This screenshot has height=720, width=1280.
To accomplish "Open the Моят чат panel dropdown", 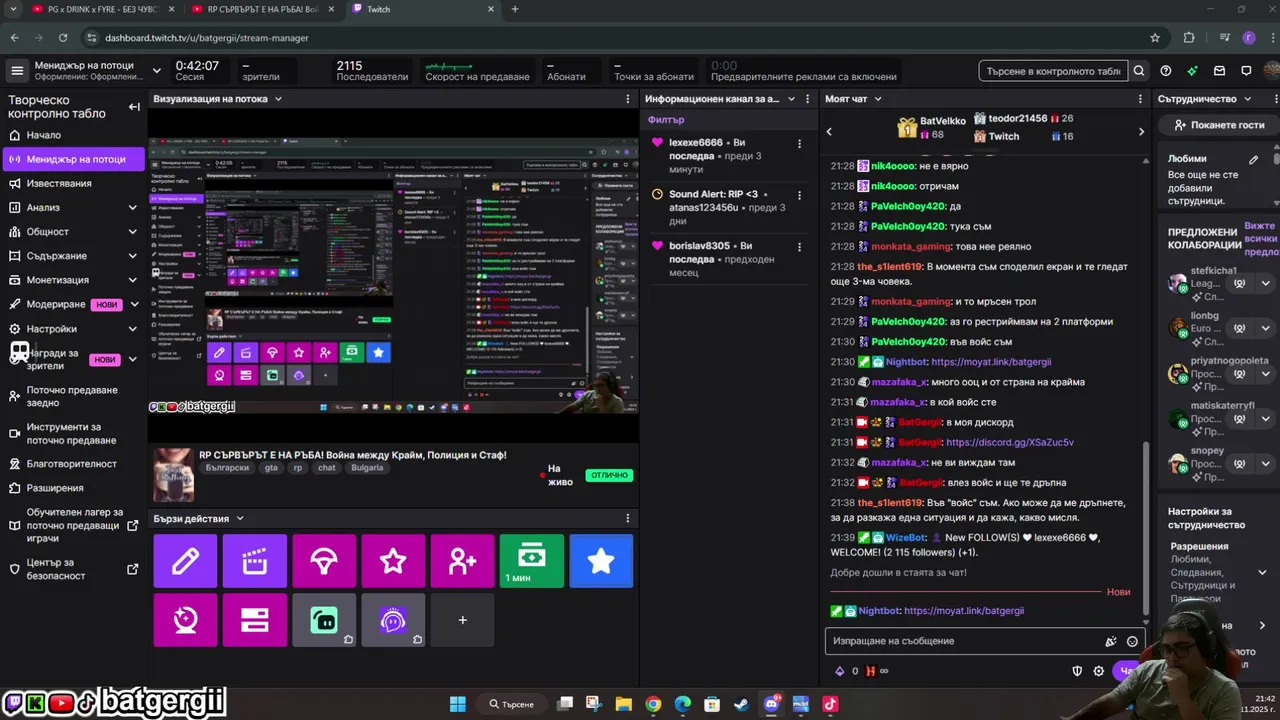I will pos(877,99).
